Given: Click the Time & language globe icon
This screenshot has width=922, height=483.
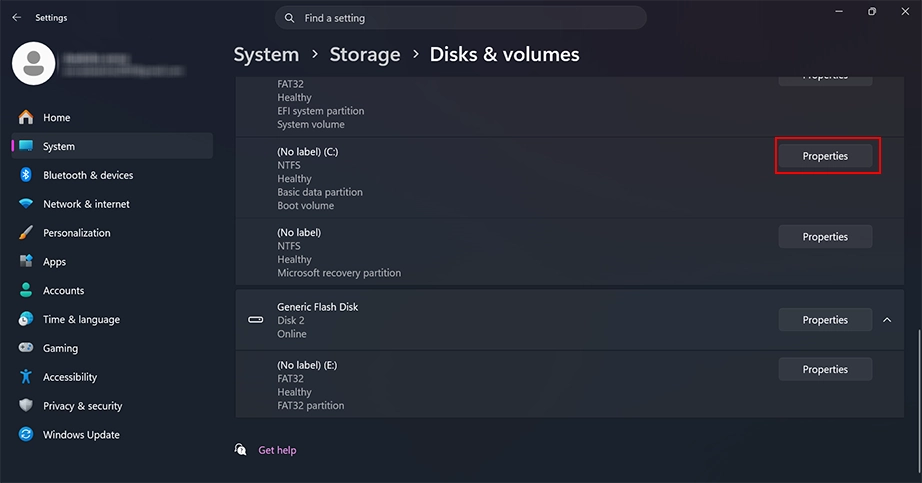Looking at the screenshot, I should [26, 319].
